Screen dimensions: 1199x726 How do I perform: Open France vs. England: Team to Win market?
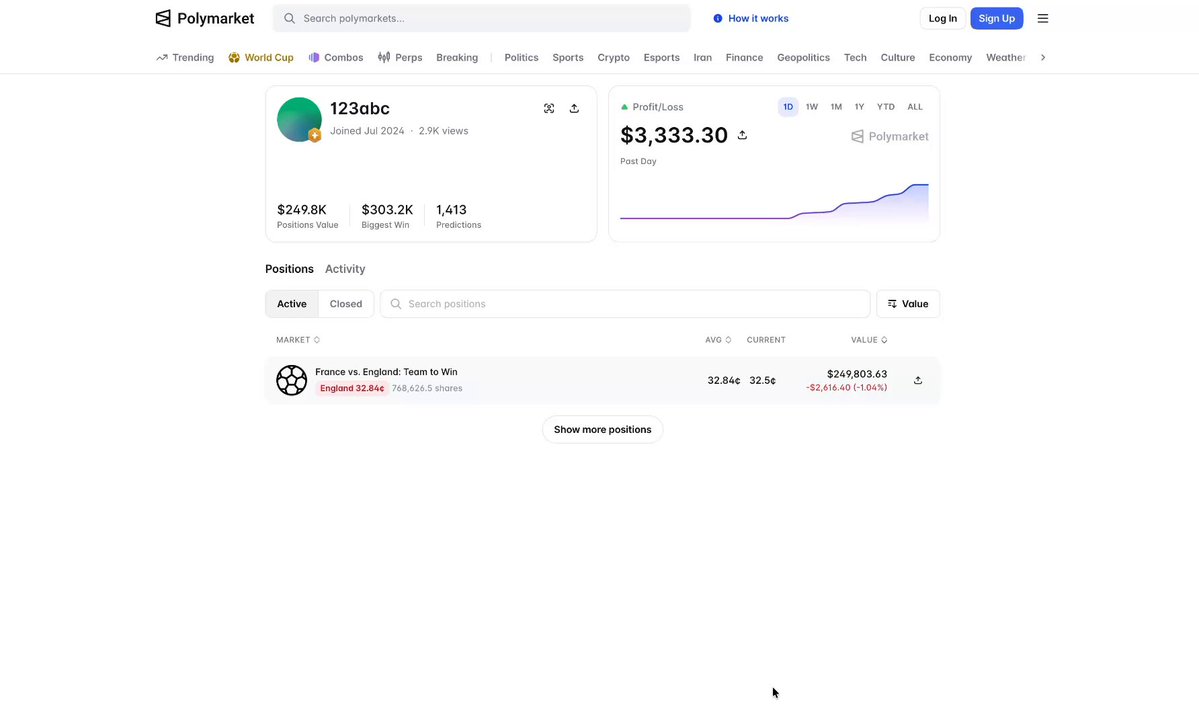[386, 372]
